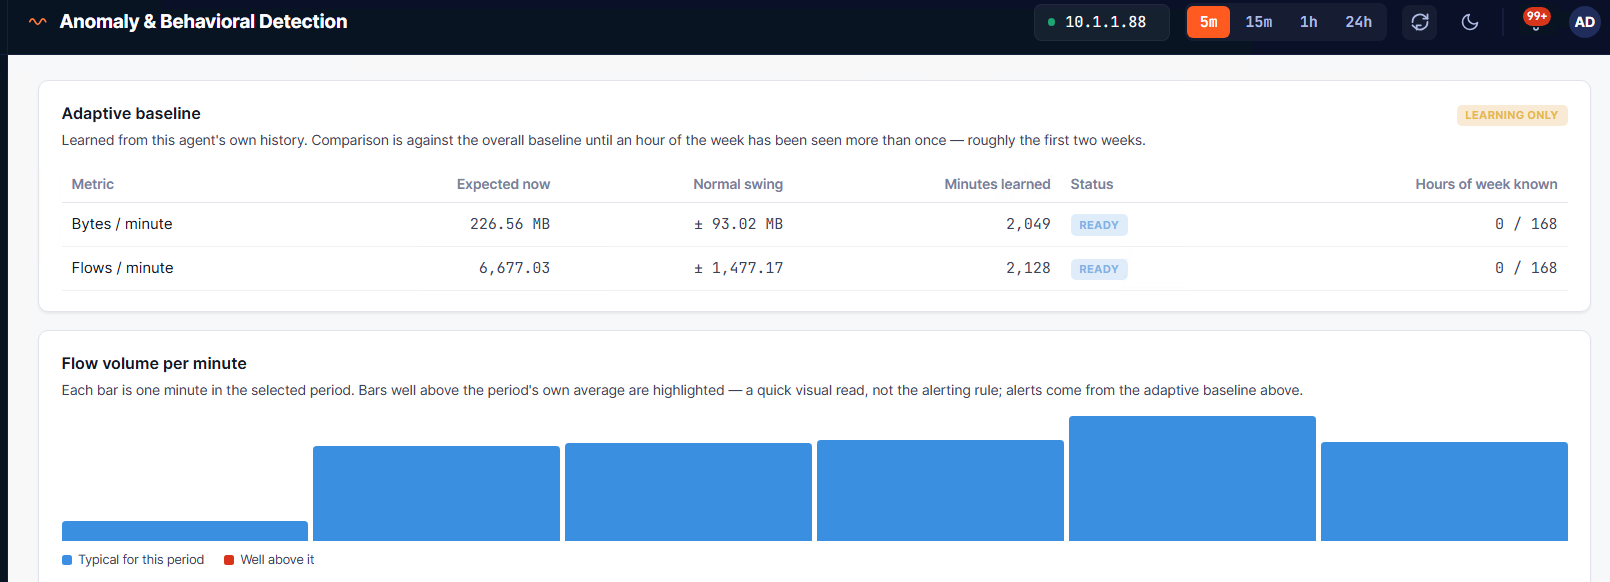
Task: Click the READY badge in Flows row
Action: [x=1099, y=269]
